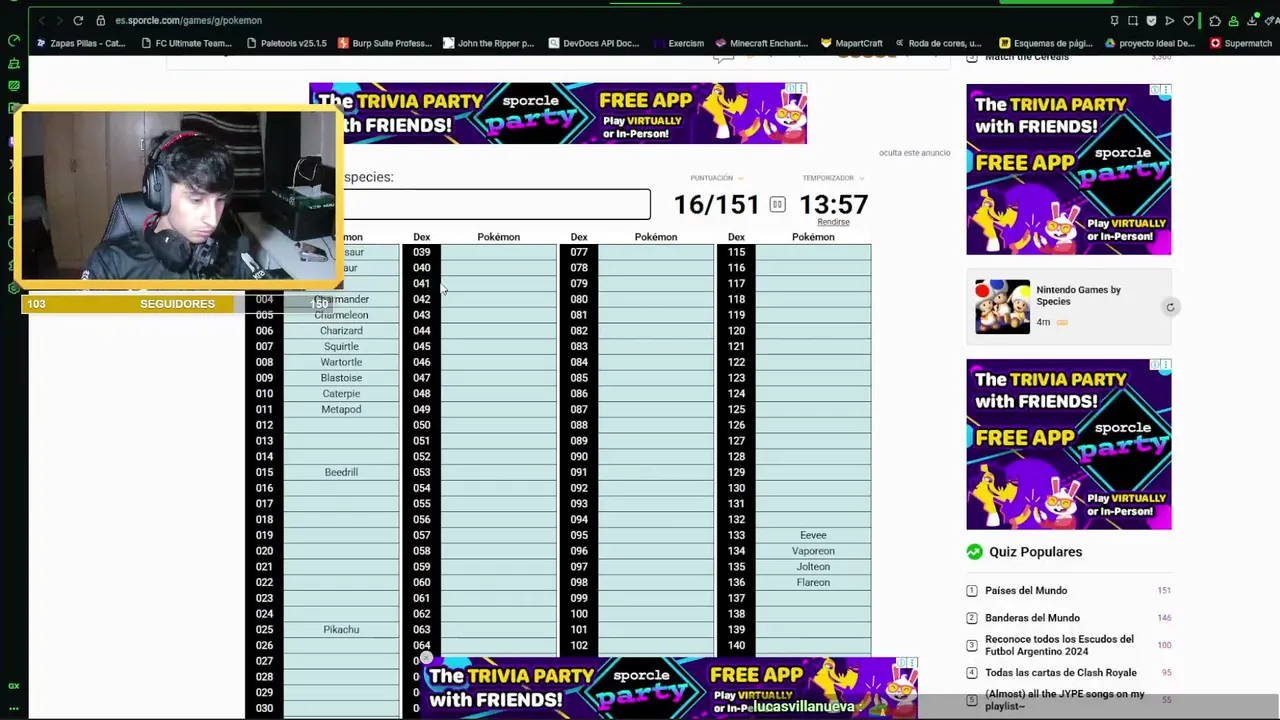Open the John the Ripper bookmark
1280x720 pixels.
pos(489,43)
